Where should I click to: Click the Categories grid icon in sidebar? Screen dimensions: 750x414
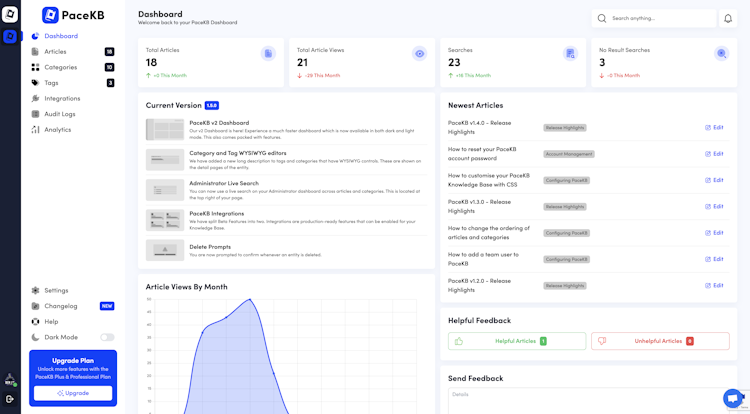click(x=35, y=67)
